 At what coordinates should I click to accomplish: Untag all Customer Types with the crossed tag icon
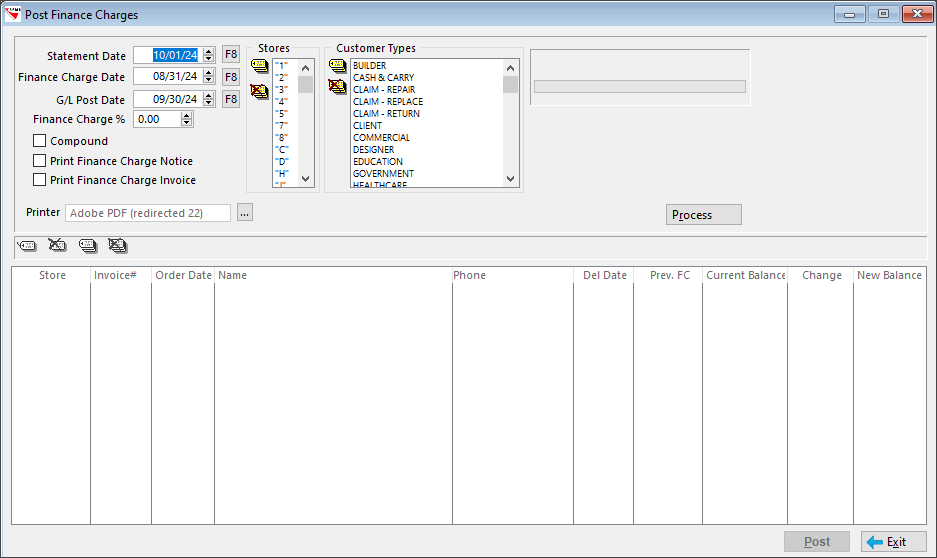pyautogui.click(x=338, y=87)
